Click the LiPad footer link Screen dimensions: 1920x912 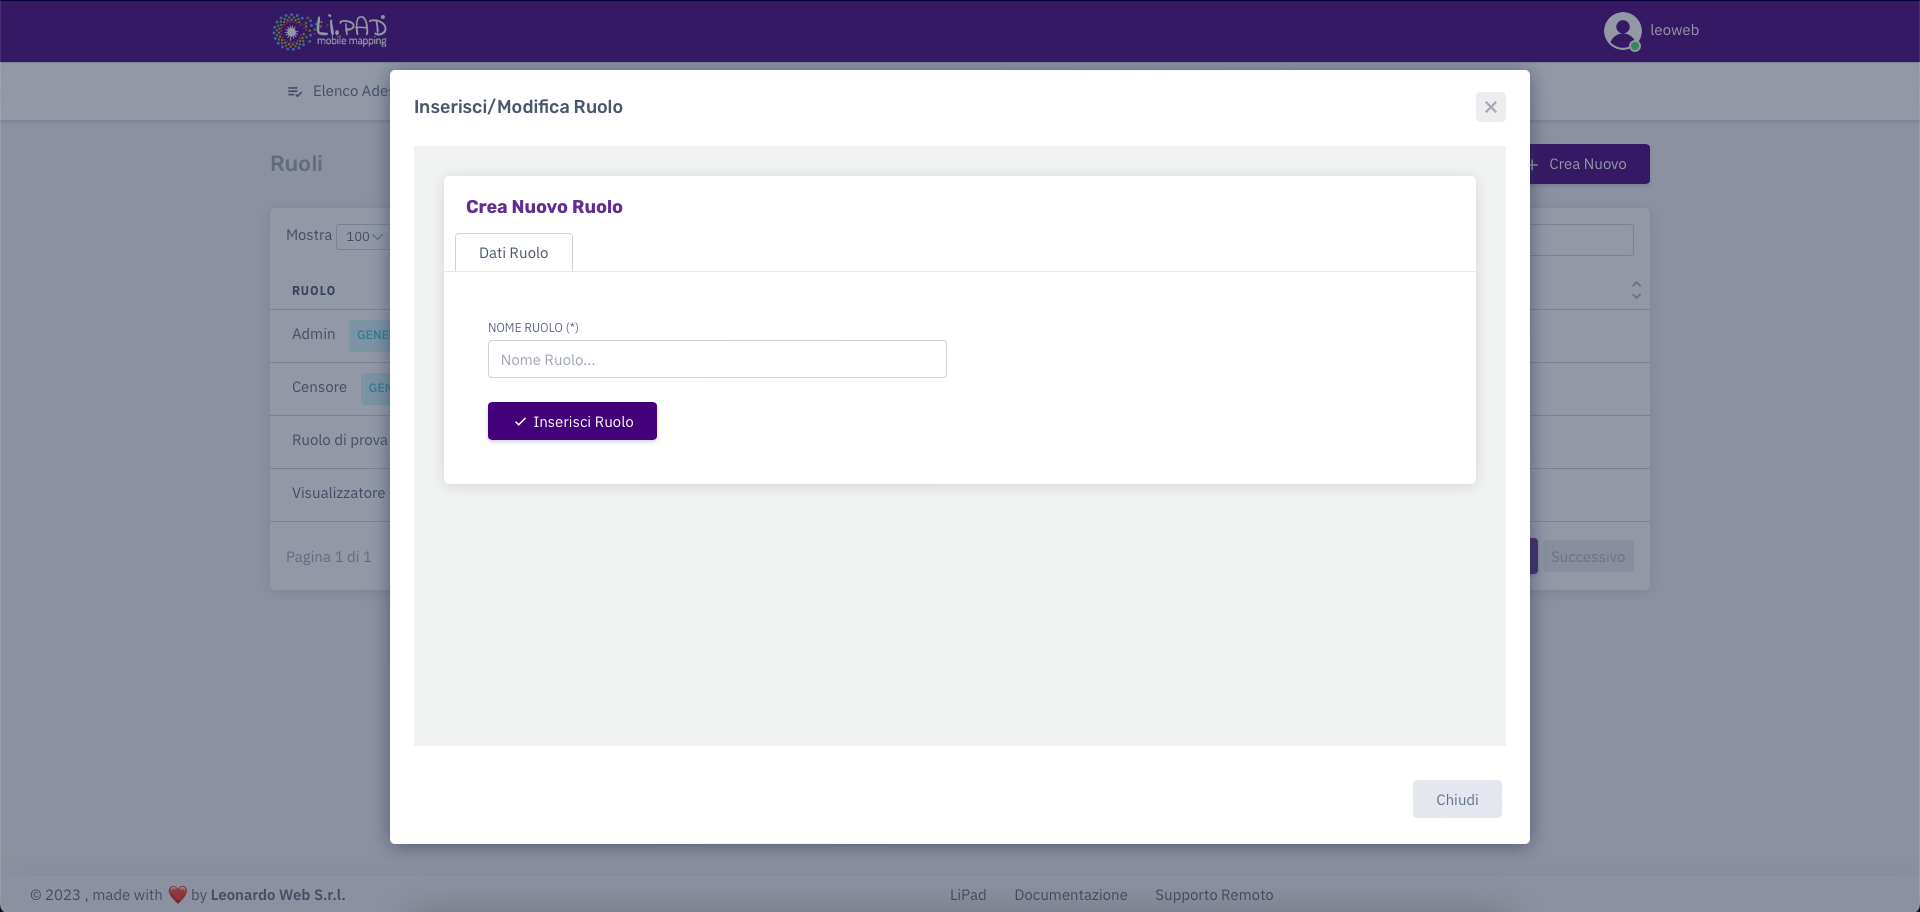click(x=967, y=895)
